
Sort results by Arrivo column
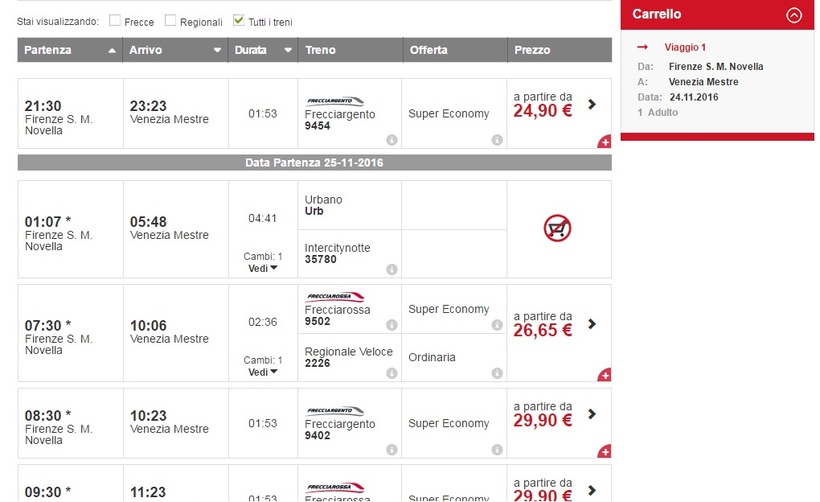point(174,50)
